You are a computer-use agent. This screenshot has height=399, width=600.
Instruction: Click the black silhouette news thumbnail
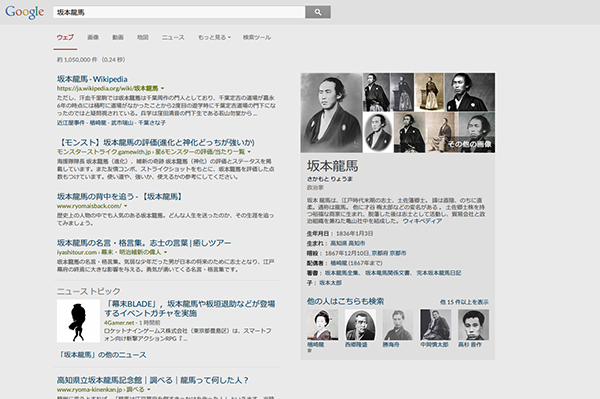[78, 321]
